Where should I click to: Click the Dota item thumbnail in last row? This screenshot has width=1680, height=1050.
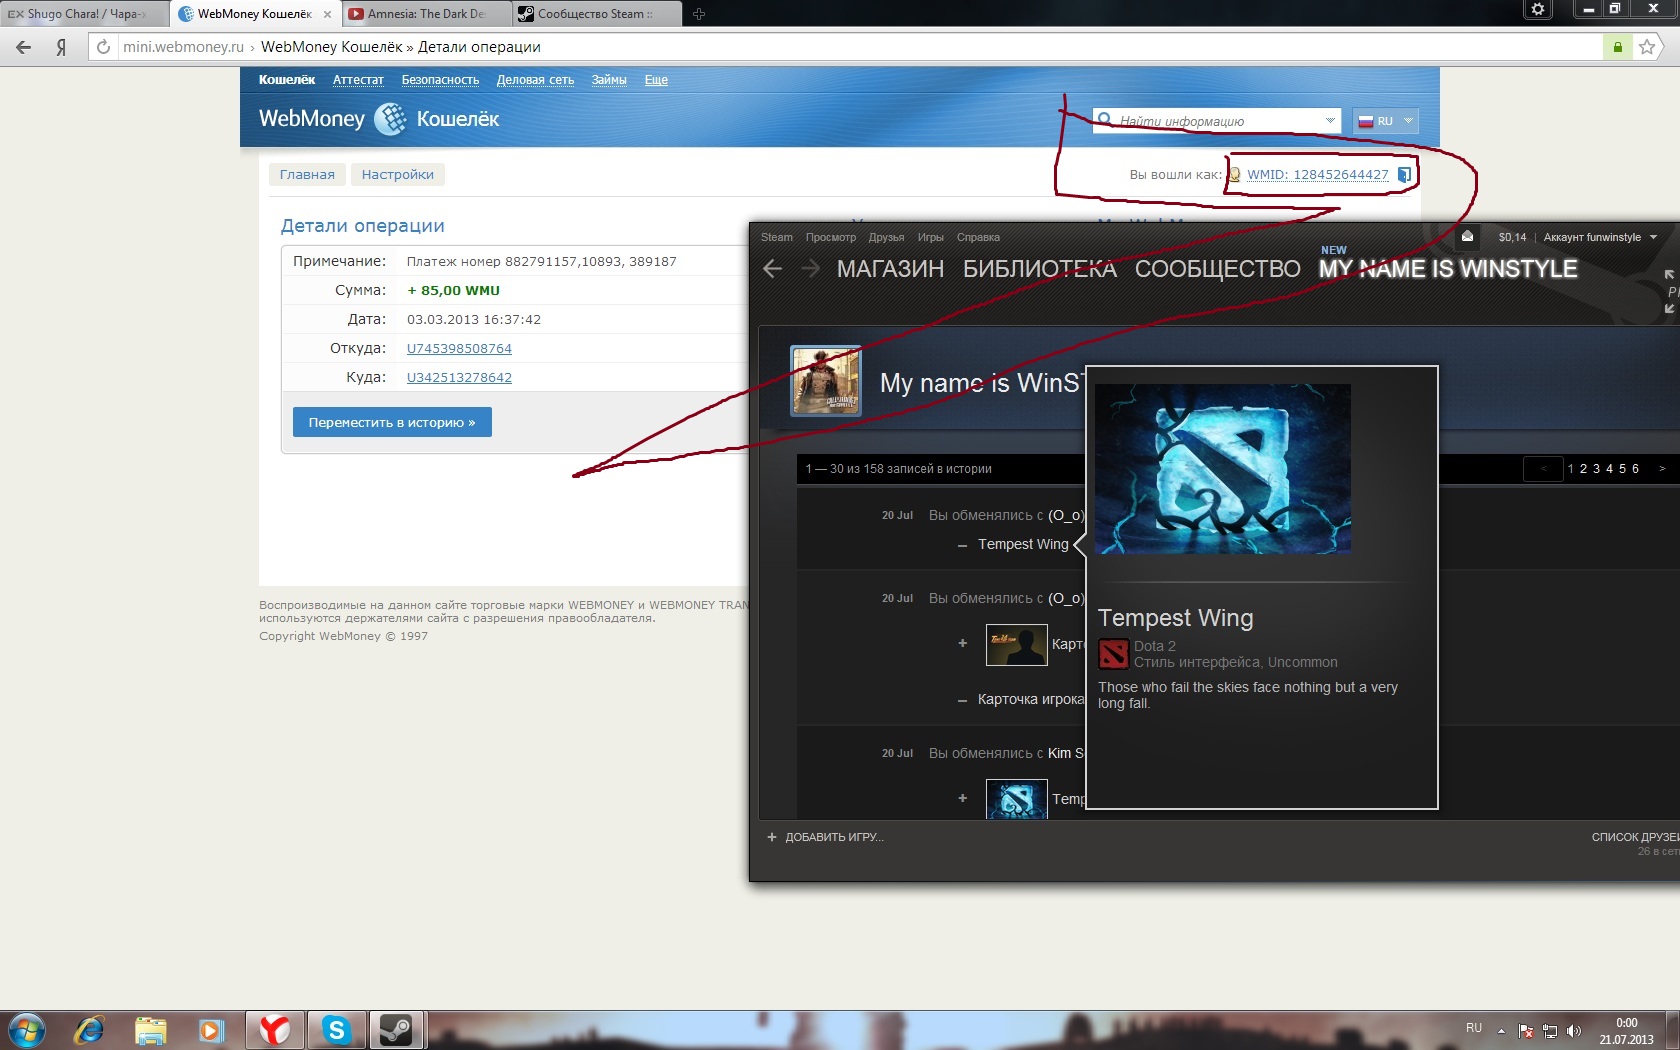tap(1017, 799)
